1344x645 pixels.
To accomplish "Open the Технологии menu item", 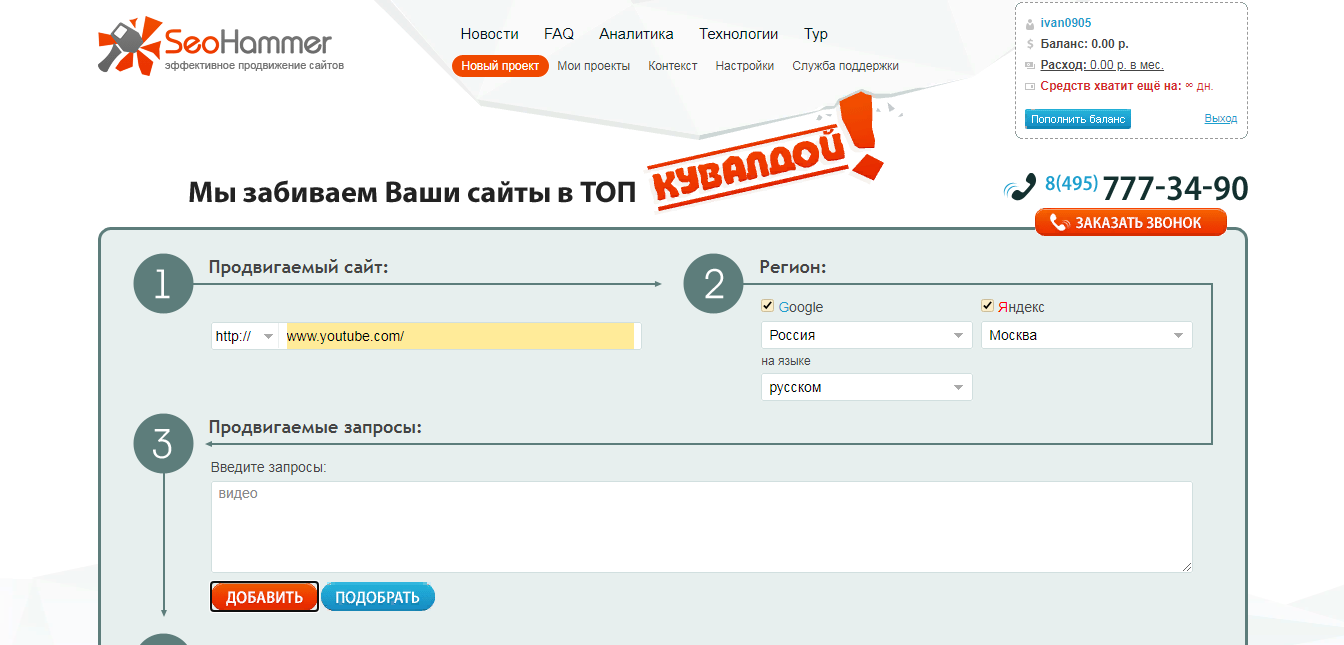I will 739,34.
